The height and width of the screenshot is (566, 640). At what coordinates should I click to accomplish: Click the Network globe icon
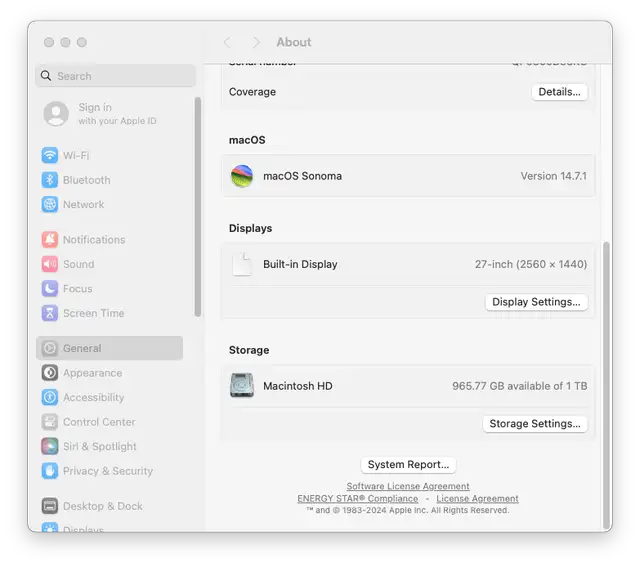(50, 204)
